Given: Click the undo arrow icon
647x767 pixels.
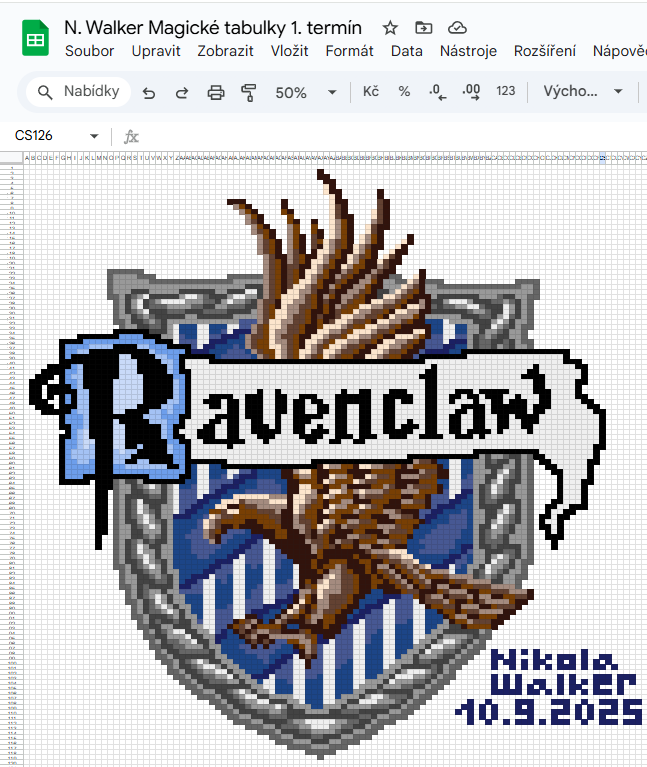Looking at the screenshot, I should click(149, 92).
